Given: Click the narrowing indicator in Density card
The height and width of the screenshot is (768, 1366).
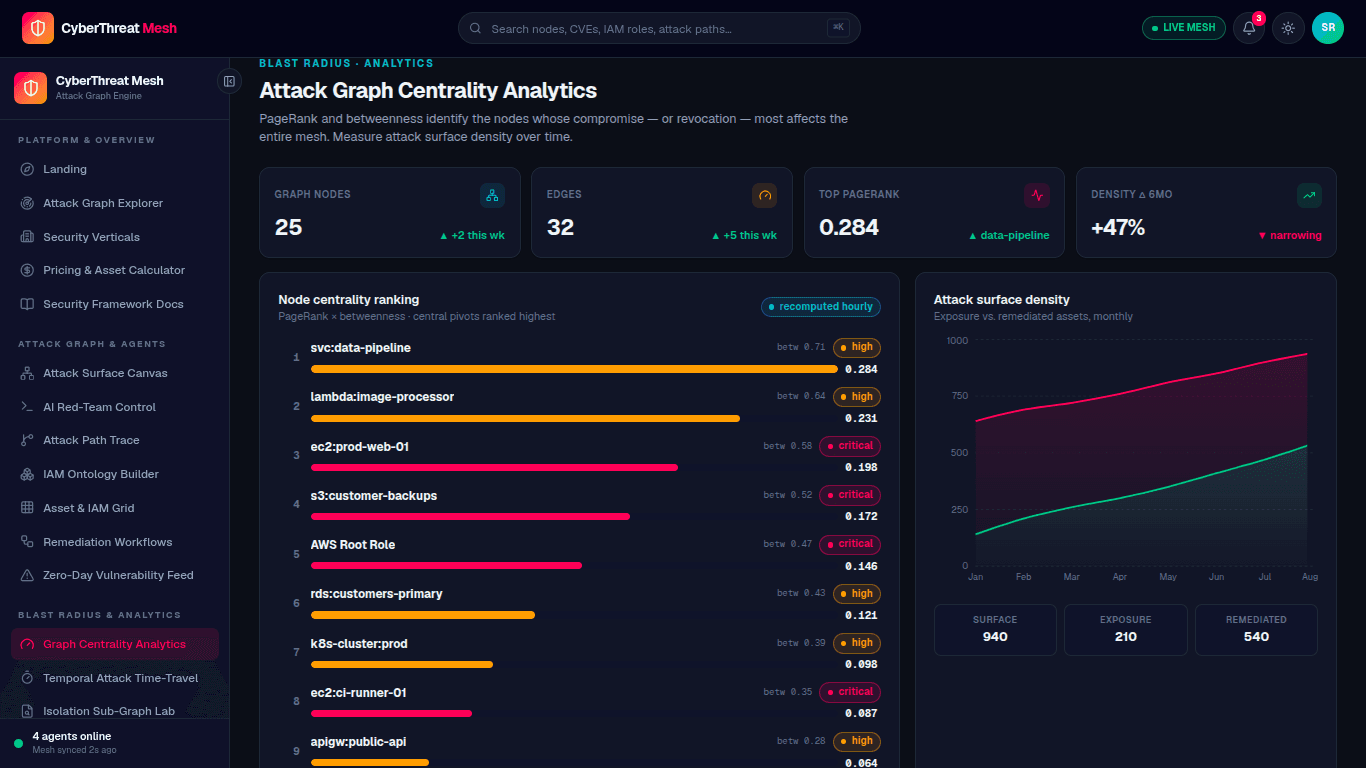Looking at the screenshot, I should click(1290, 236).
